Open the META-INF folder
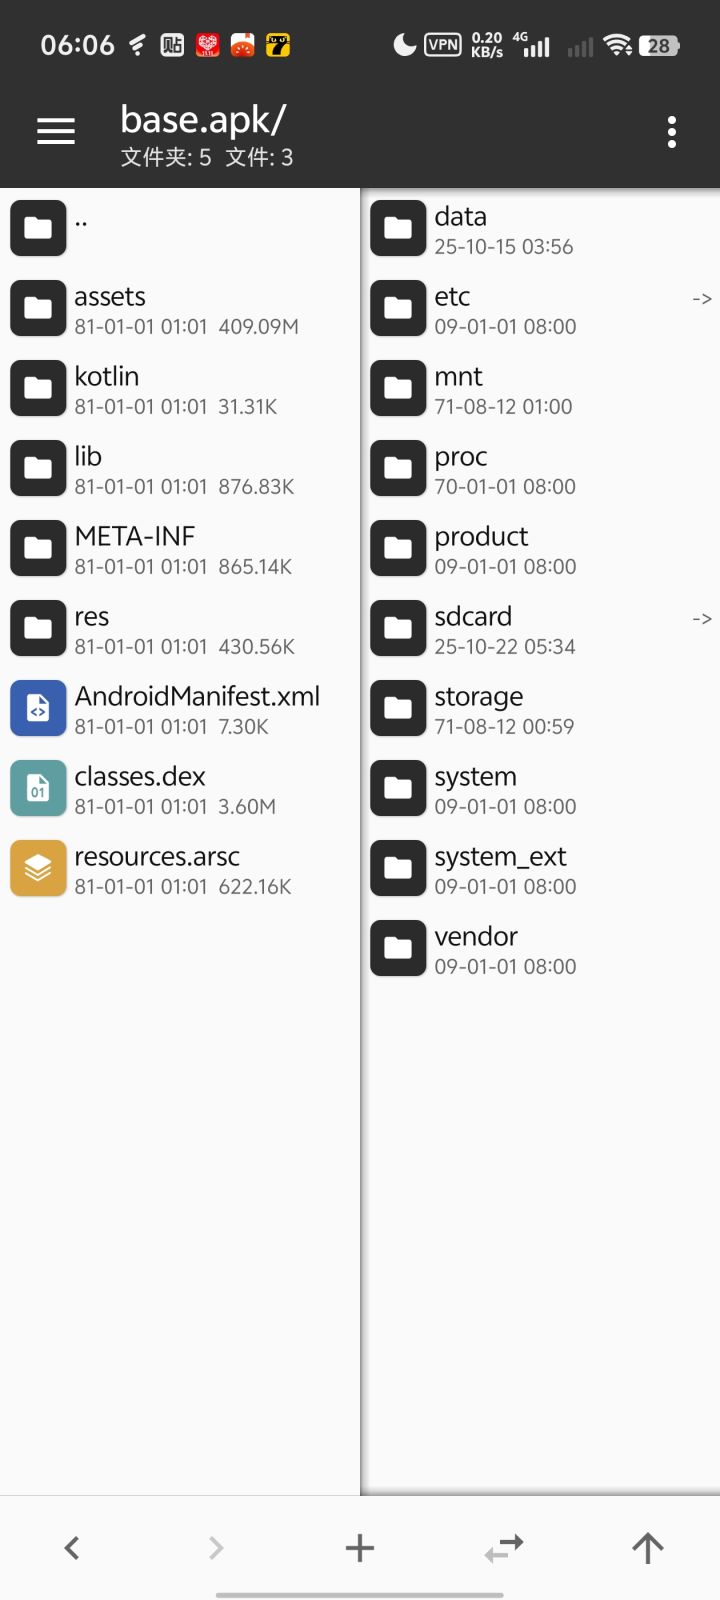This screenshot has height=1600, width=720. point(180,548)
